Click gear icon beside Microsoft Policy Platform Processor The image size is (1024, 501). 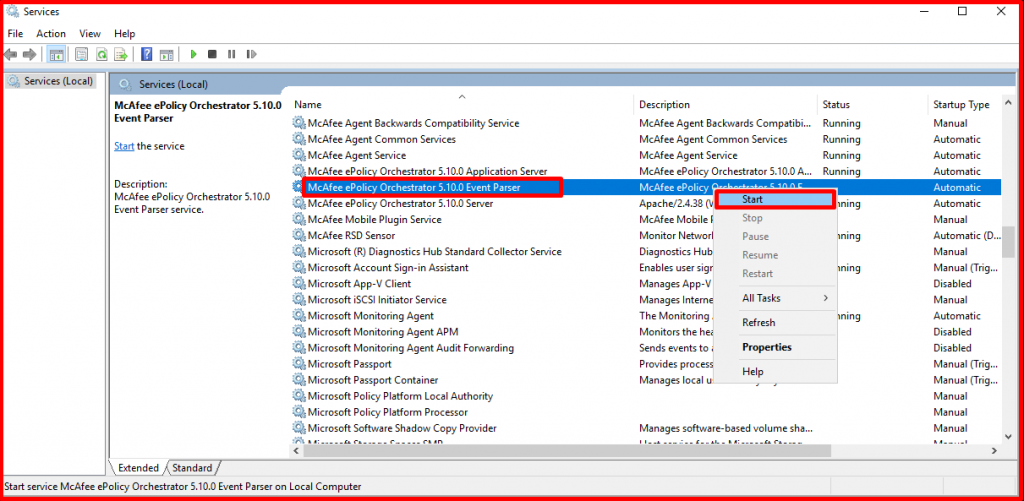(298, 412)
